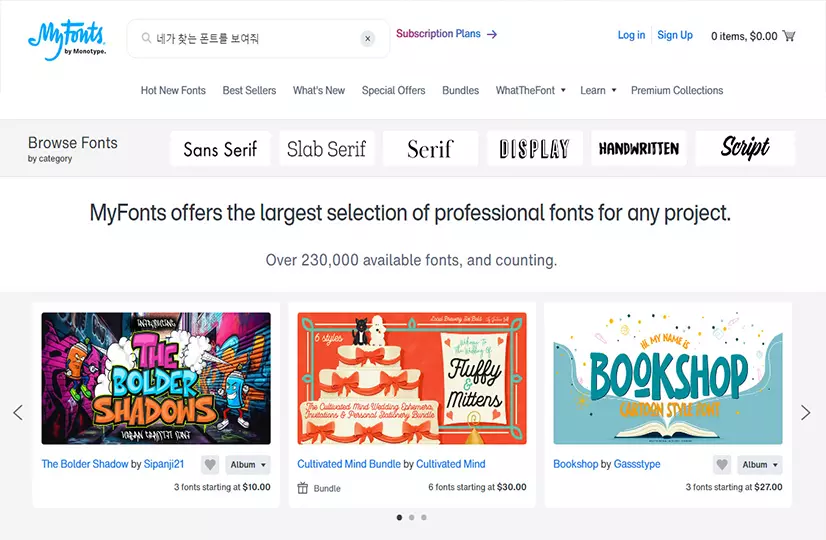Image resolution: width=826 pixels, height=540 pixels.
Task: Open Cultivated Mind Bundle link
Action: coord(349,464)
